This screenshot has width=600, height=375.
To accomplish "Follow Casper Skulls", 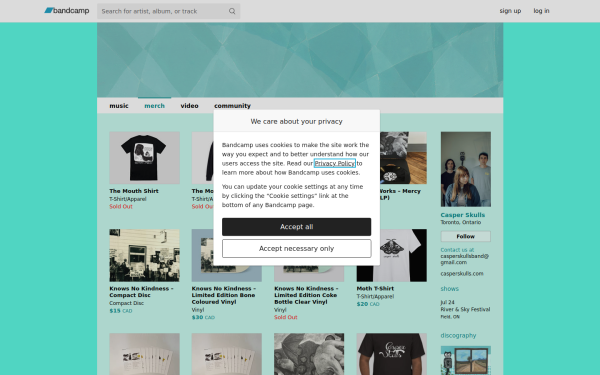I will [466, 236].
